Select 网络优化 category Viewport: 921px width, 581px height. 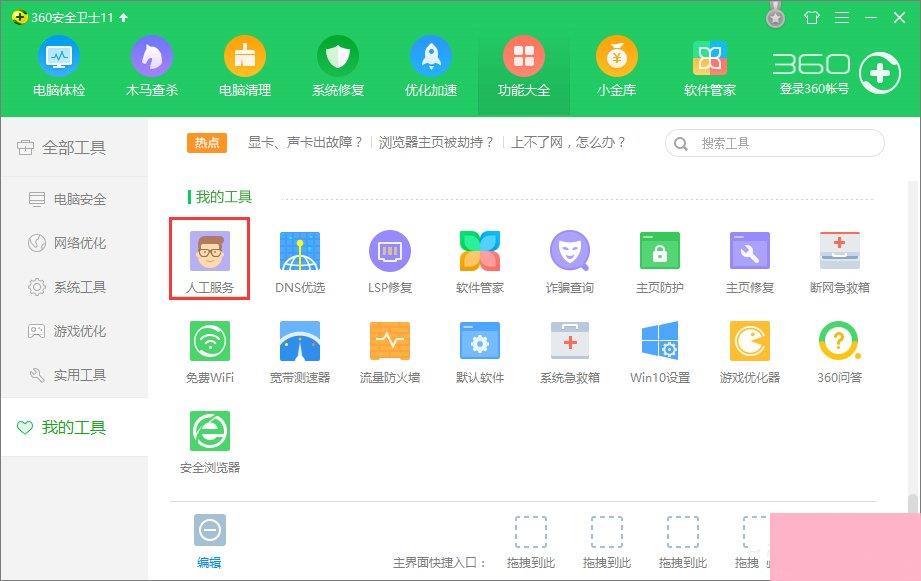point(67,243)
